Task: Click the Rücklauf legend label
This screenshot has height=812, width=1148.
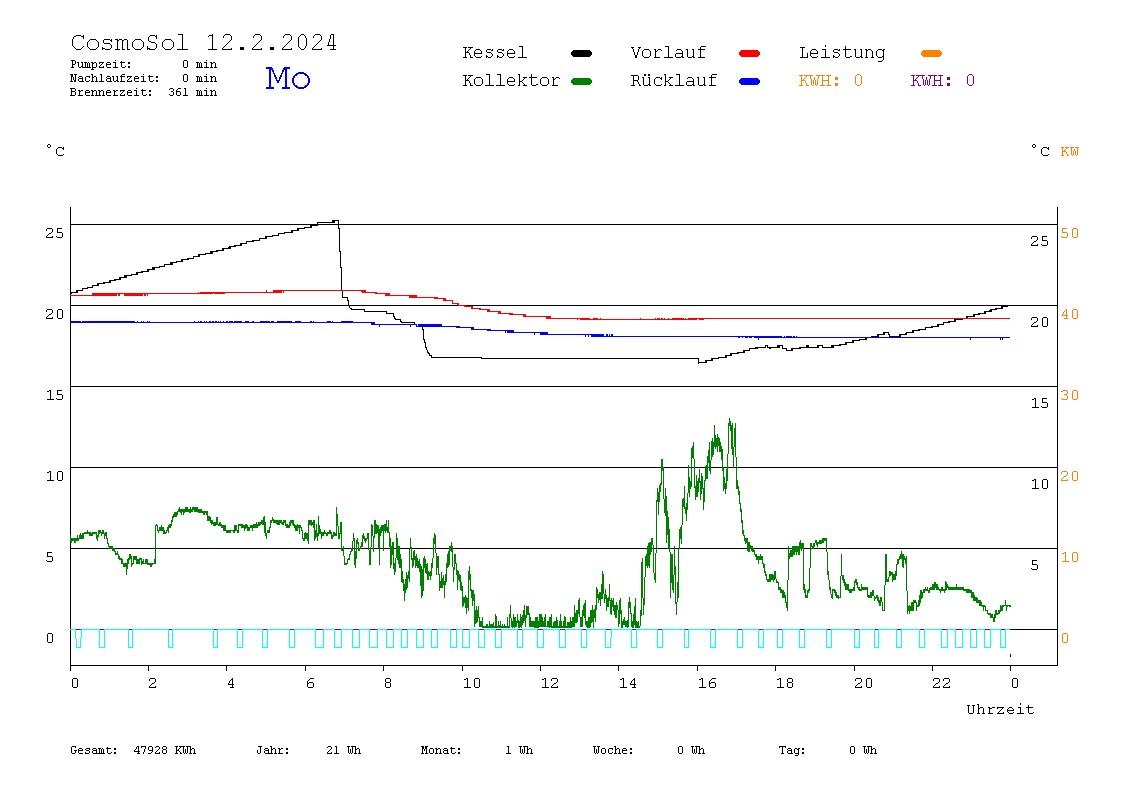Action: (674, 81)
